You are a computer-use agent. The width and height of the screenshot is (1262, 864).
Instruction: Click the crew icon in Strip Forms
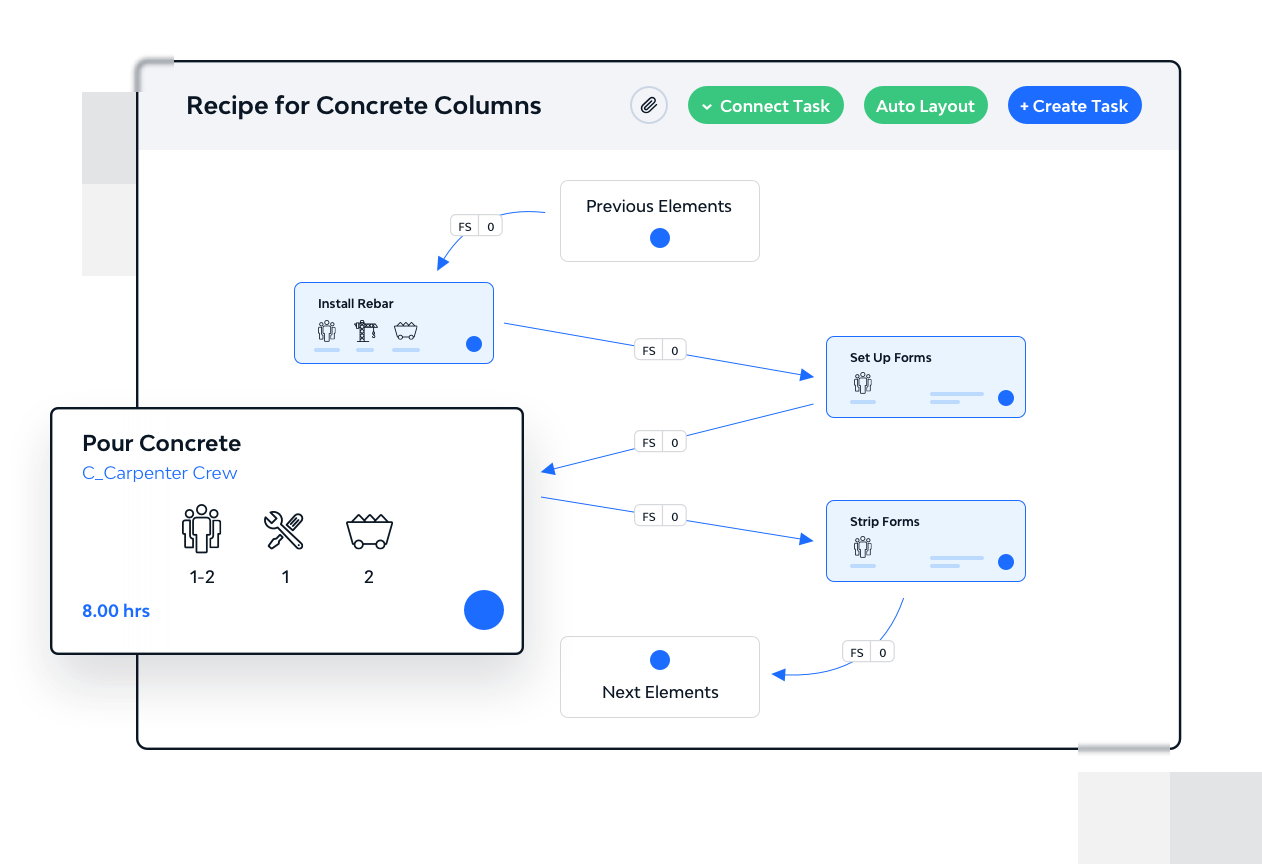(863, 547)
